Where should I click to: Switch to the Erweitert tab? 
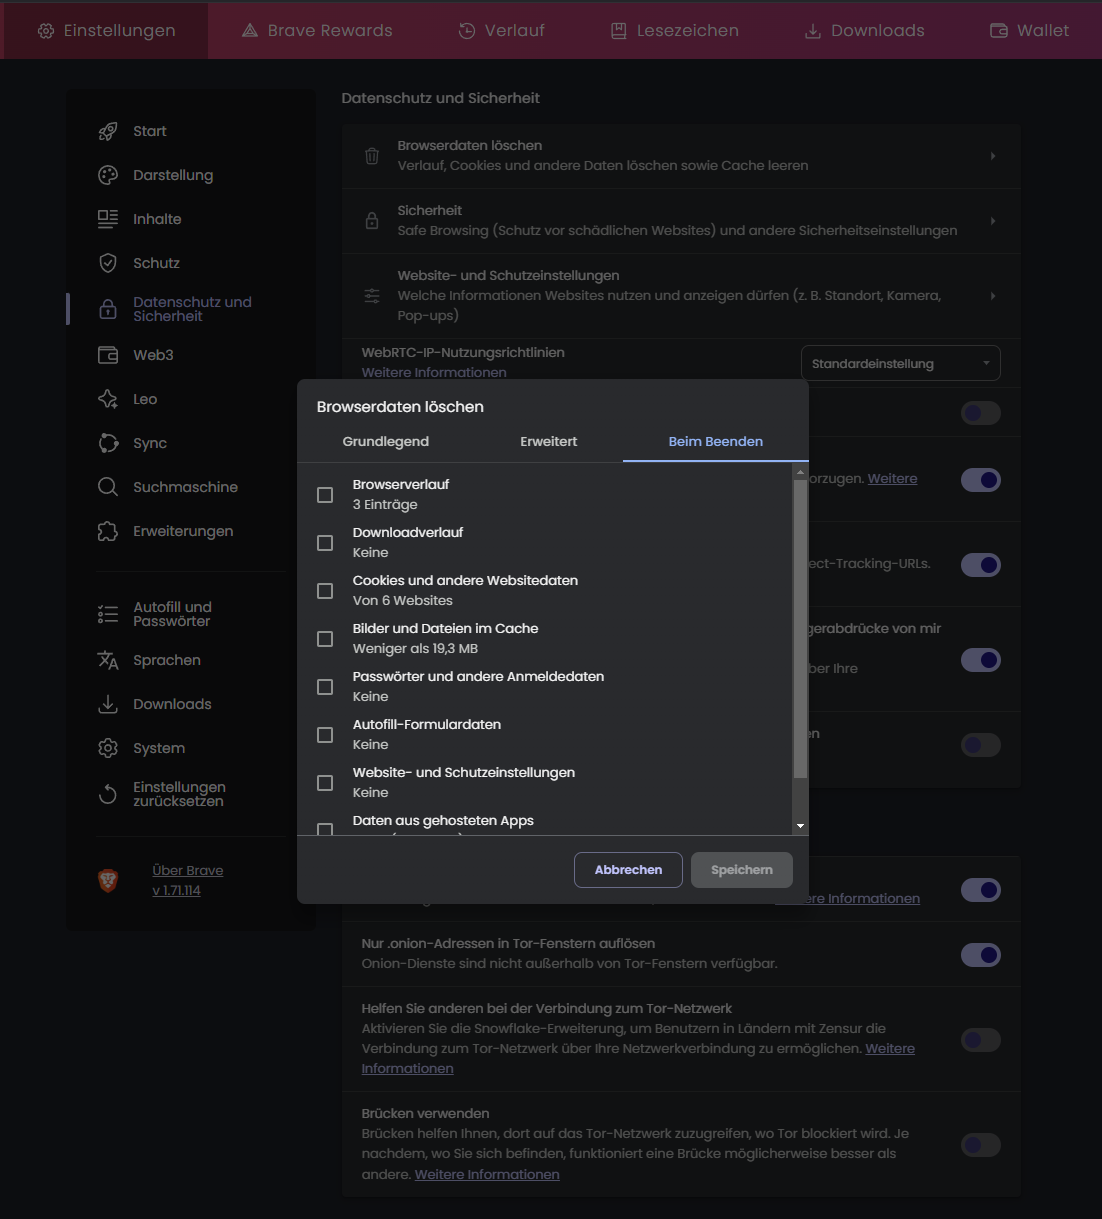click(x=548, y=442)
